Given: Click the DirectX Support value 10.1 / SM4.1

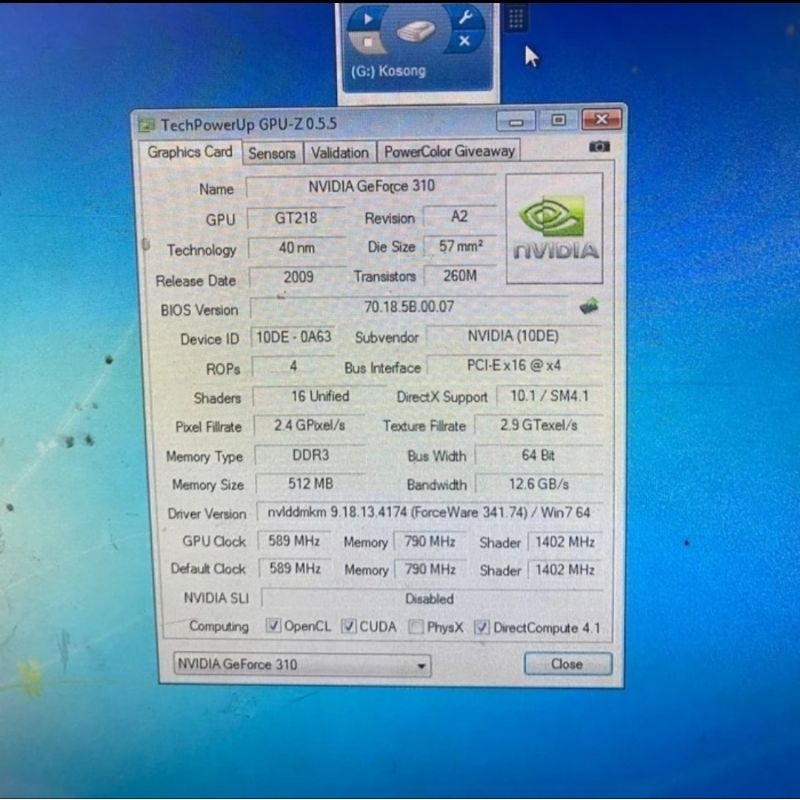Looking at the screenshot, I should (549, 396).
